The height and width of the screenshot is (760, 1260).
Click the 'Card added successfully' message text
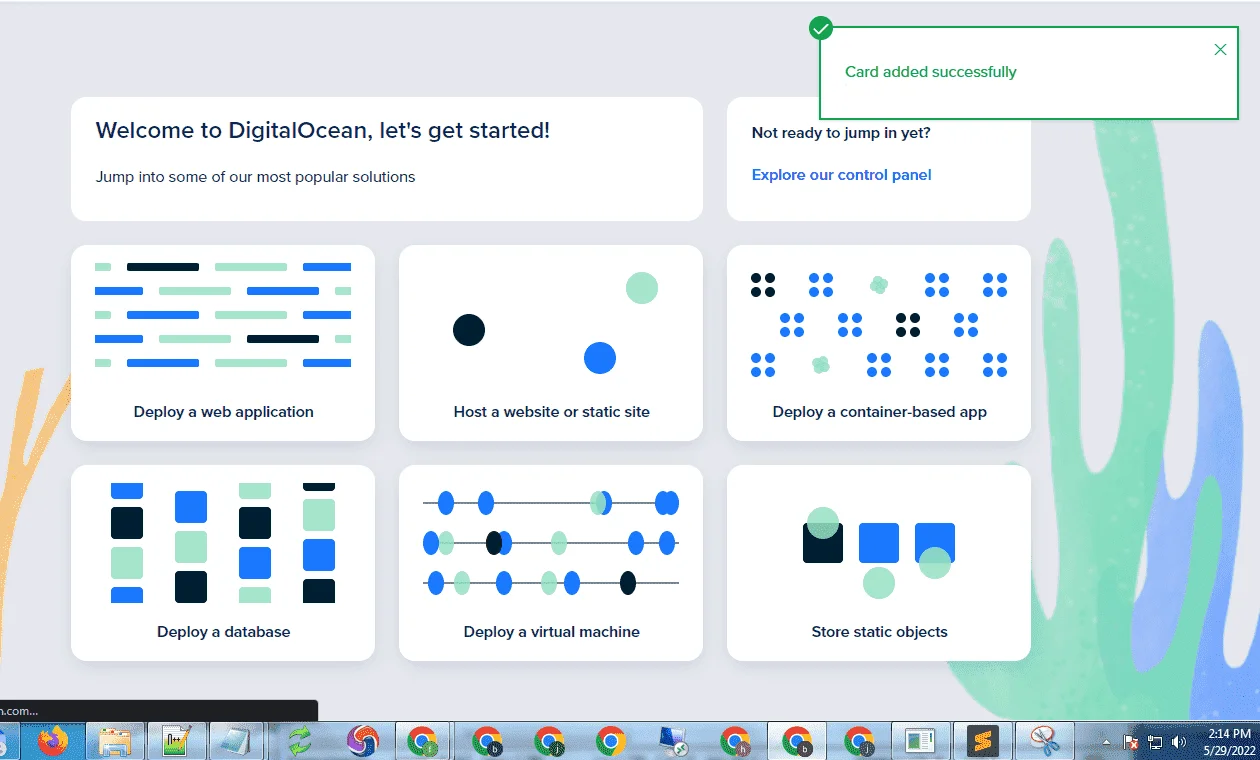click(930, 72)
